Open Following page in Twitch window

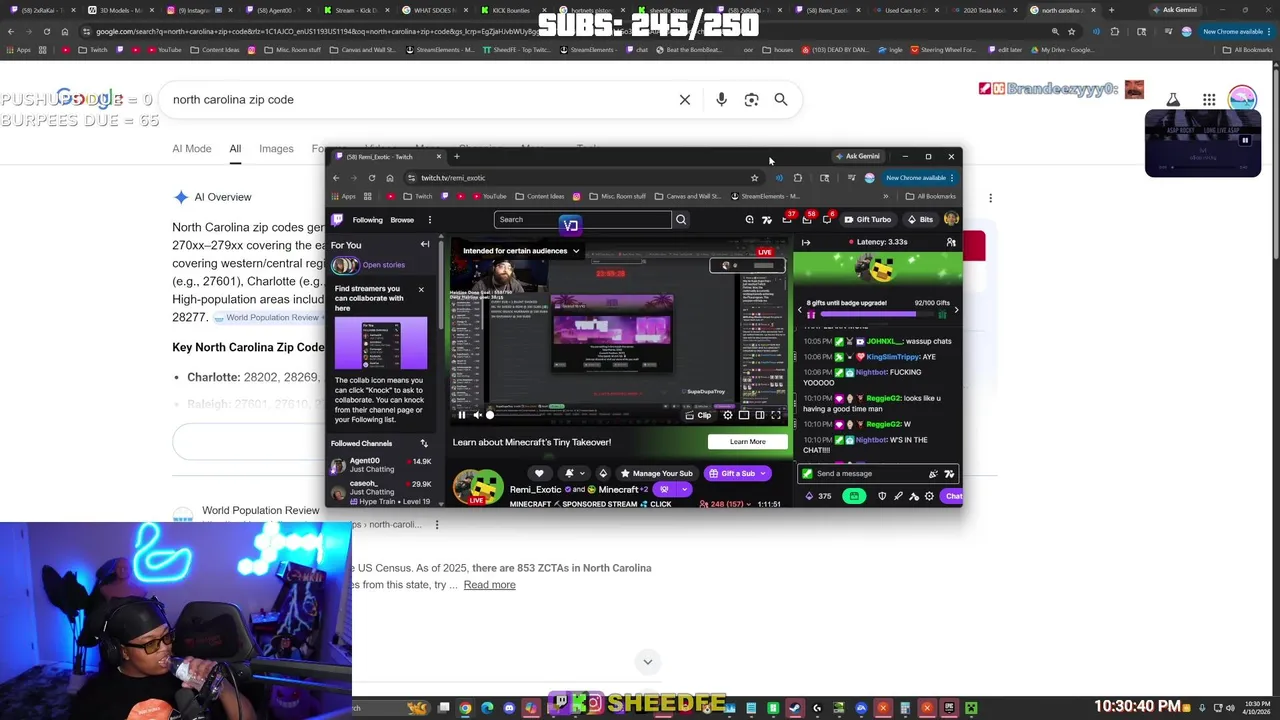(x=367, y=220)
